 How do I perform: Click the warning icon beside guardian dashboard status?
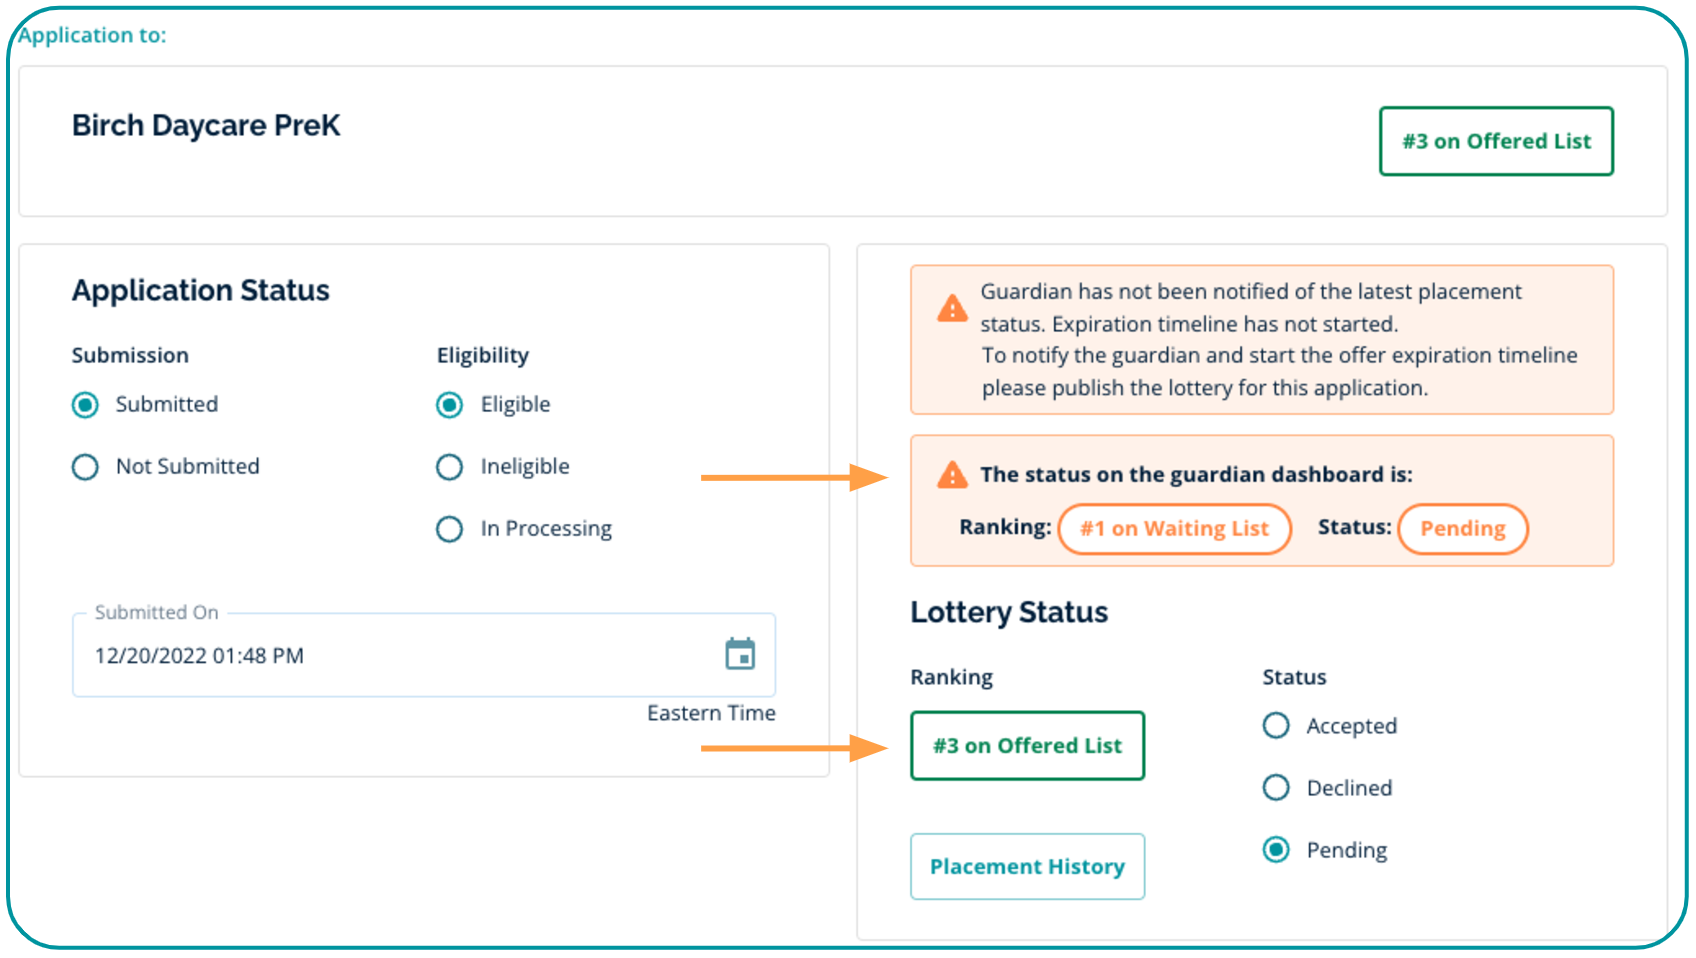[951, 474]
